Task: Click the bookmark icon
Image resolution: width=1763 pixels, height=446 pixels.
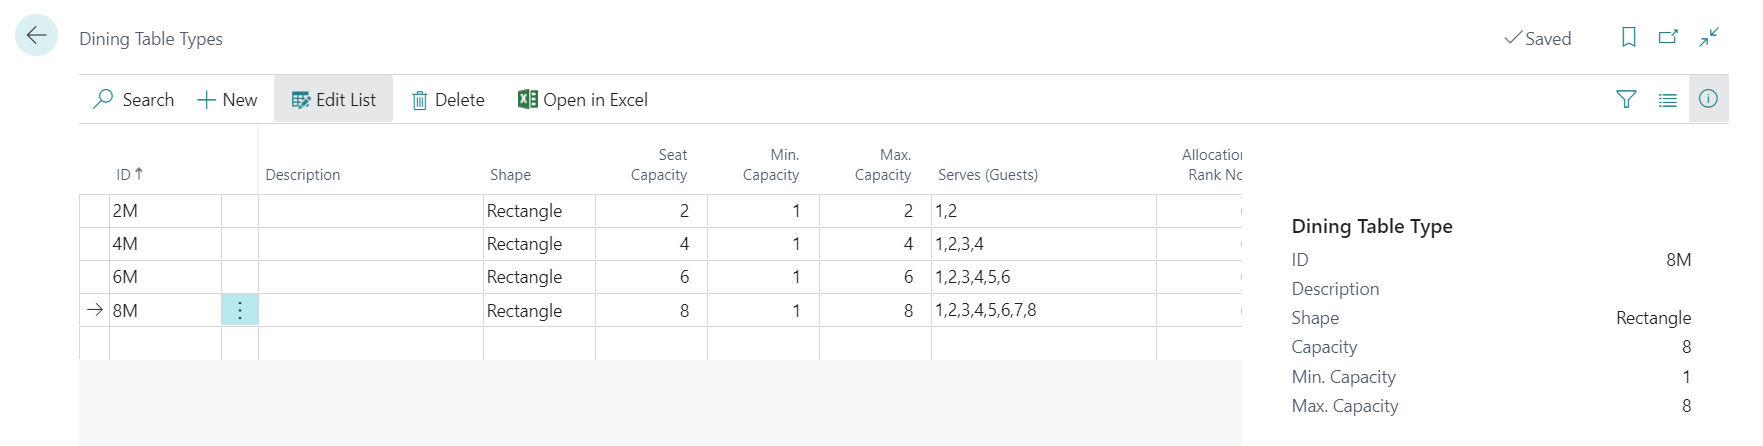Action: [x=1628, y=37]
